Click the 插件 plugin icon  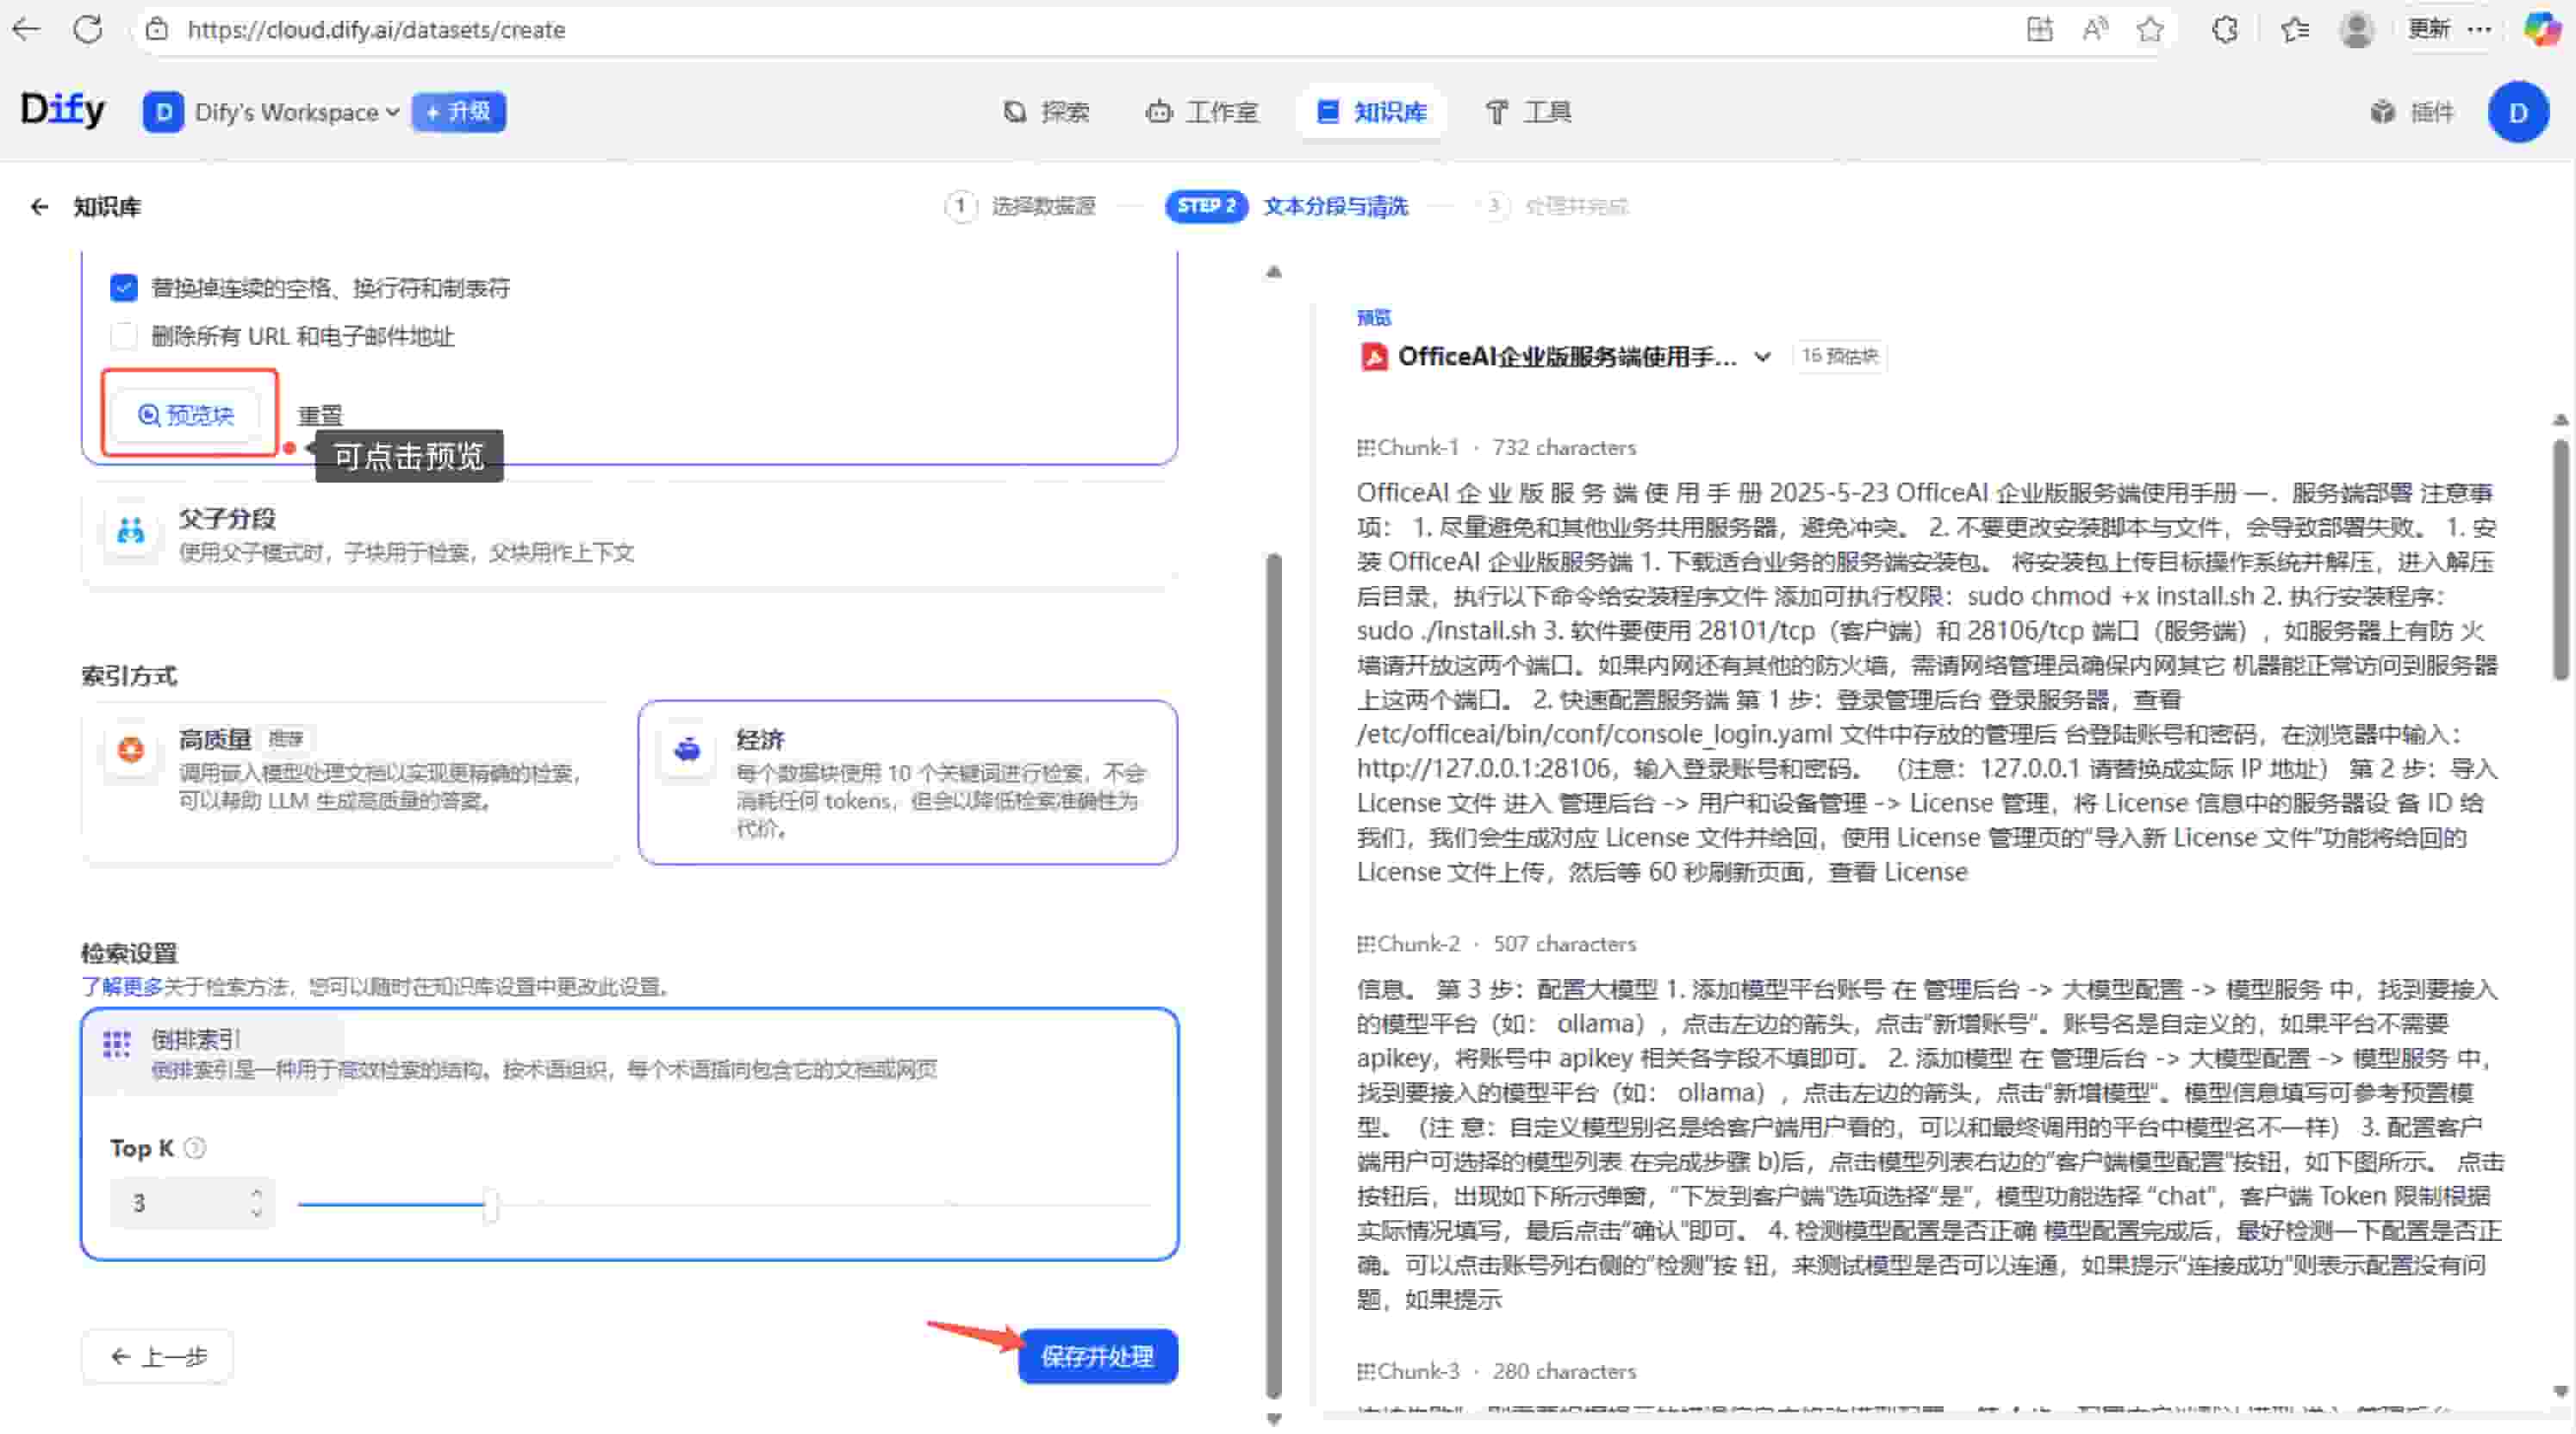(2383, 112)
